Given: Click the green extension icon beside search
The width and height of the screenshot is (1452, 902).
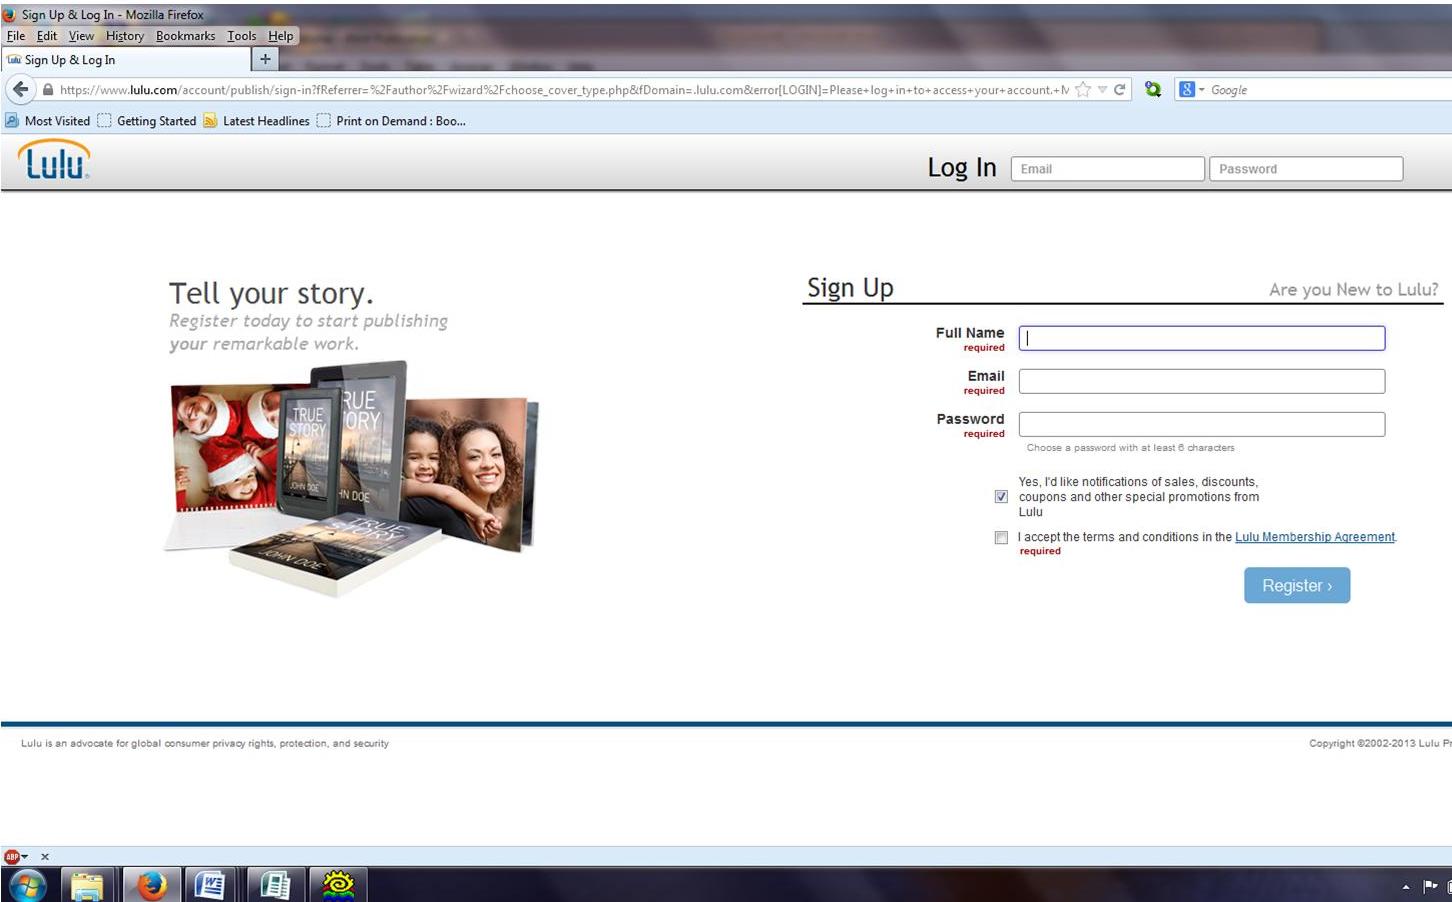Looking at the screenshot, I should (1153, 89).
